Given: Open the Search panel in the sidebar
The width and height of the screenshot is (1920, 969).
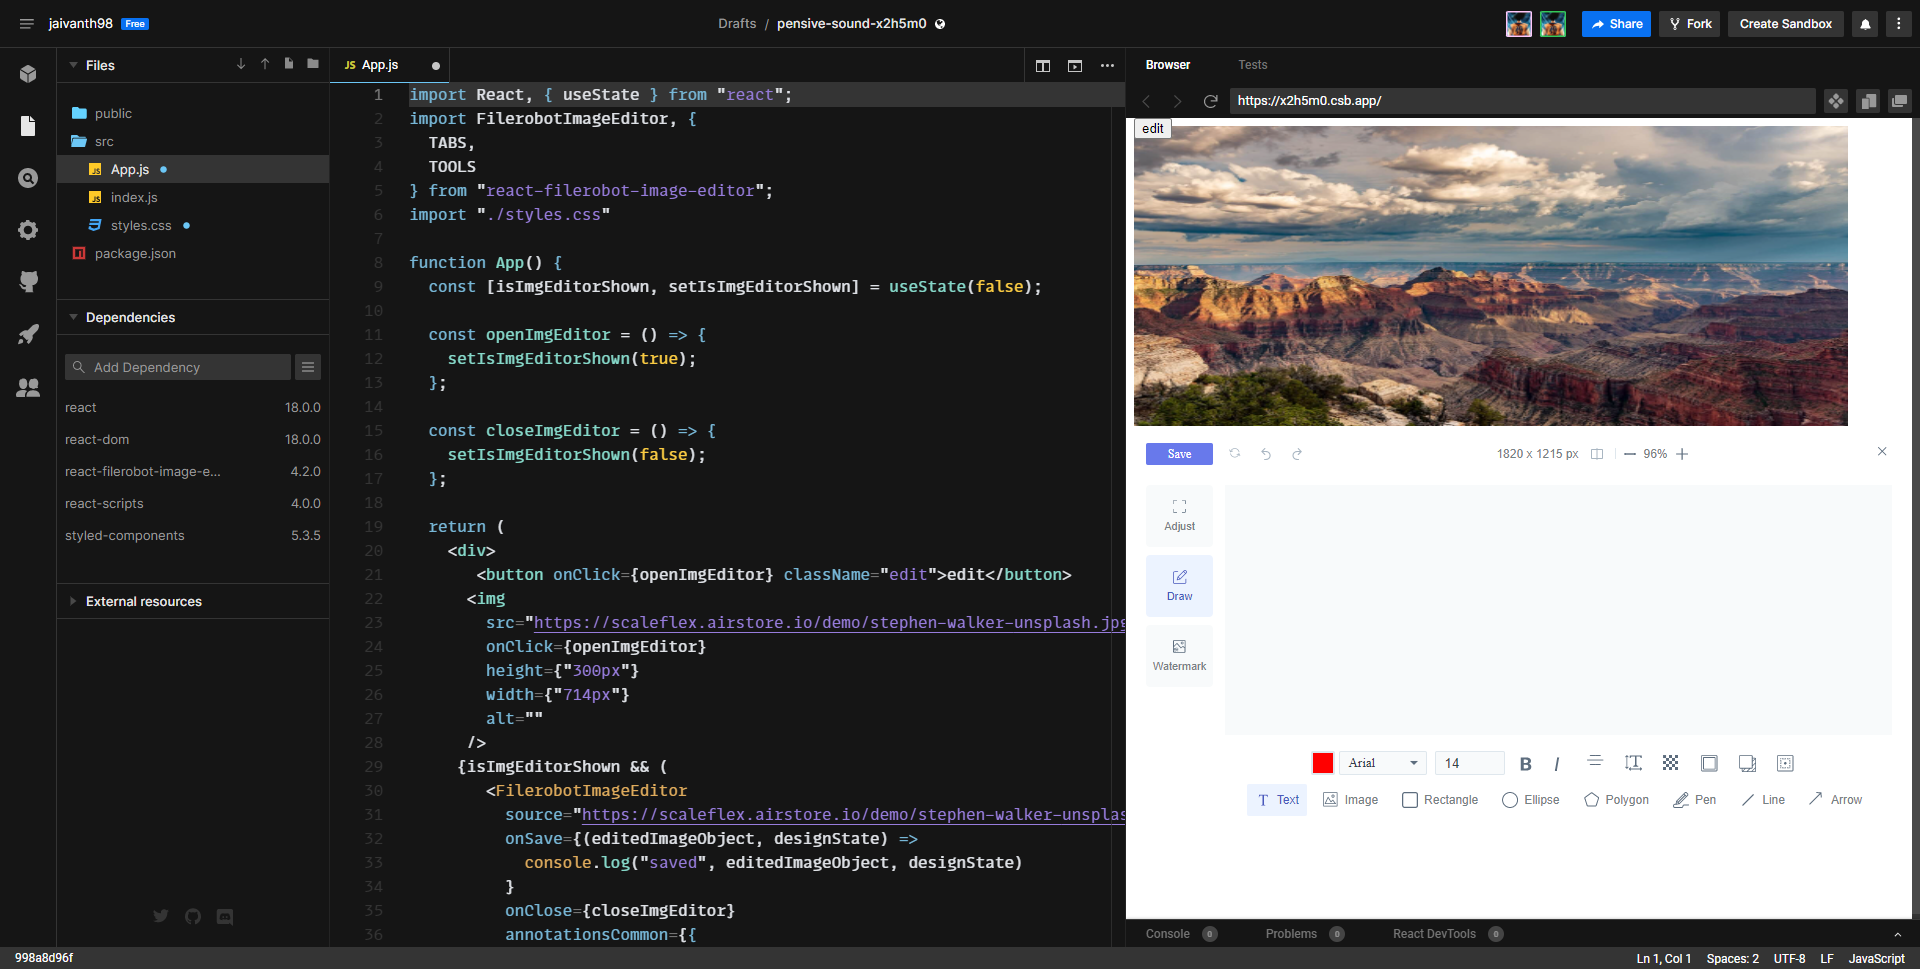Looking at the screenshot, I should pyautogui.click(x=28, y=178).
